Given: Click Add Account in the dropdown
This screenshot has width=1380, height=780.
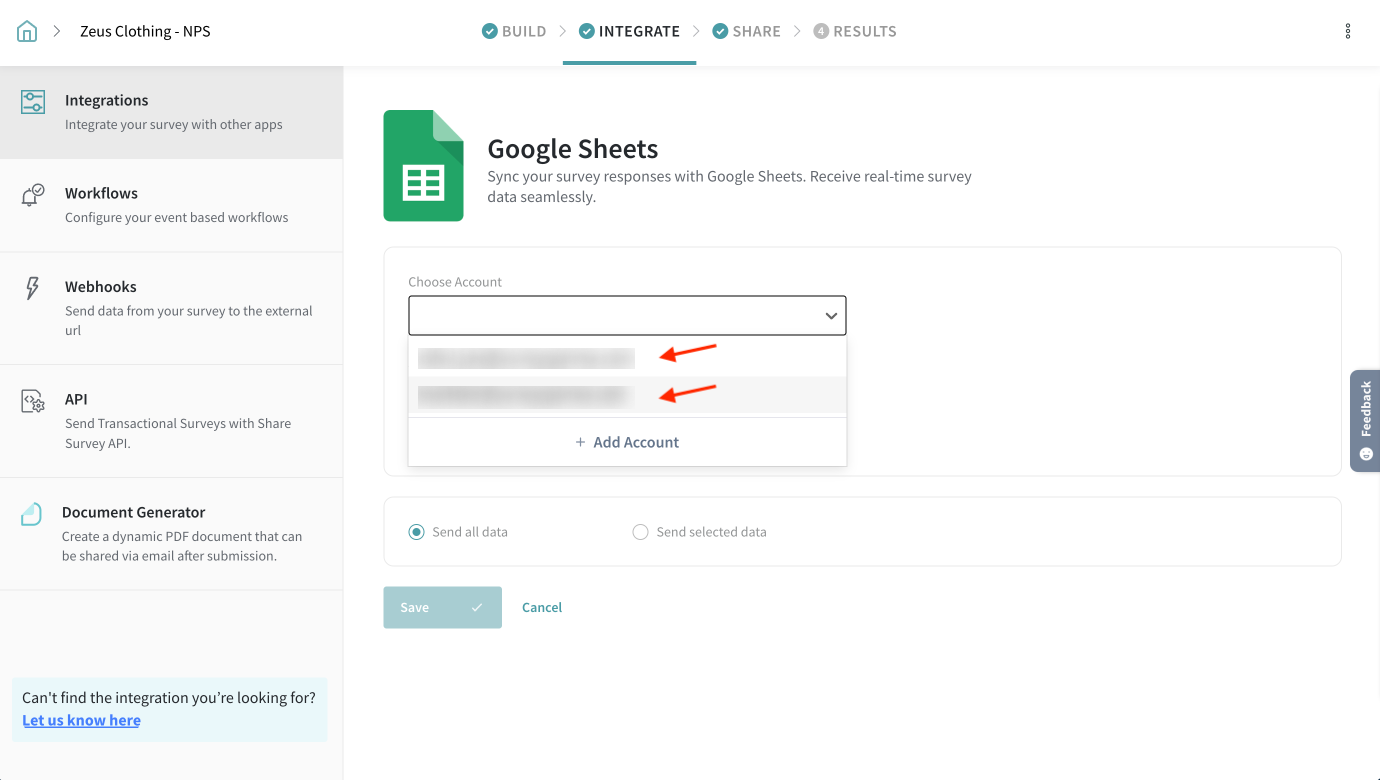Looking at the screenshot, I should pos(627,442).
